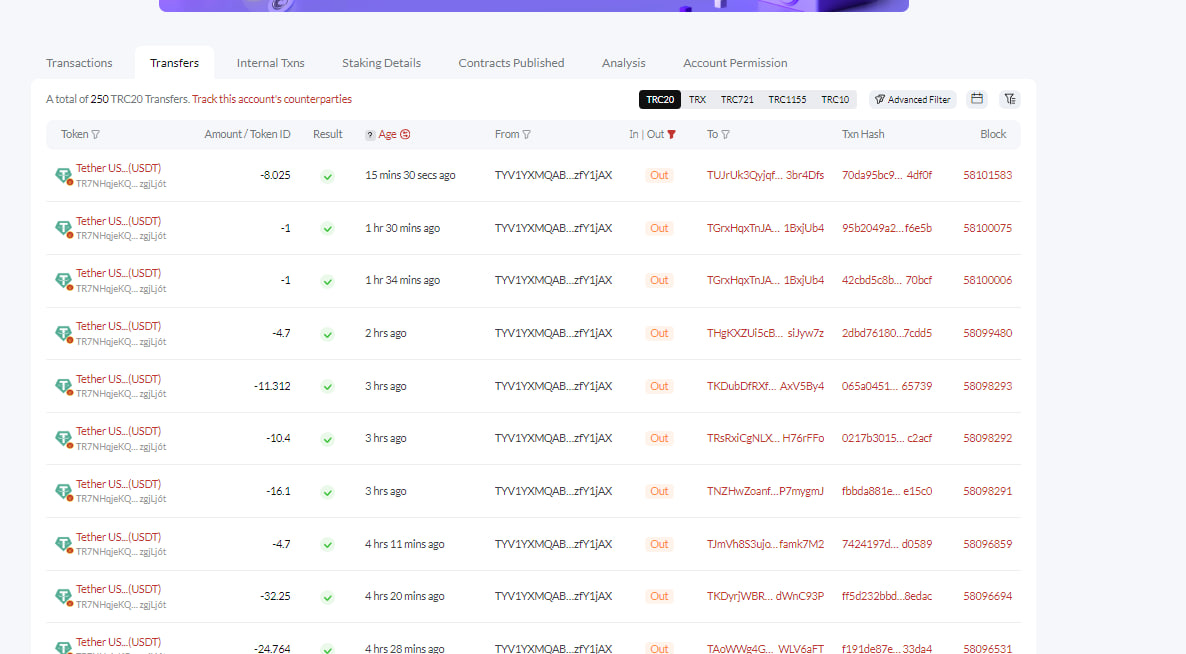Click the success checkmark in -8.025 row
The height and width of the screenshot is (654, 1186).
(328, 176)
